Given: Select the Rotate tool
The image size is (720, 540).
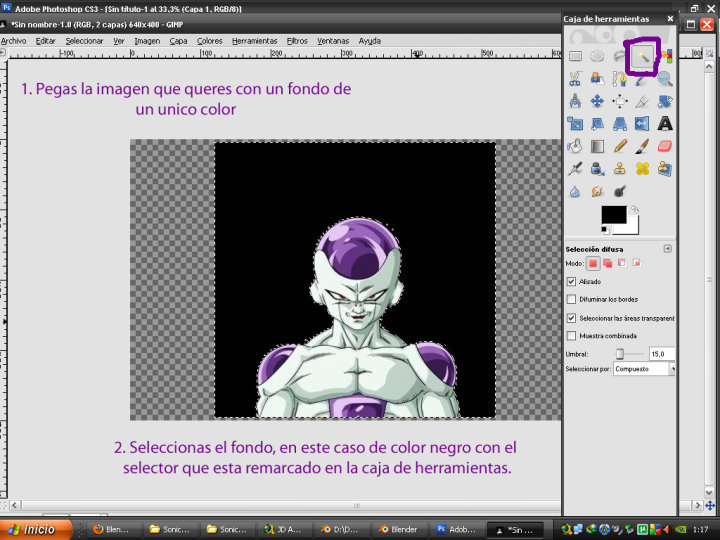Looking at the screenshot, I should click(664, 101).
